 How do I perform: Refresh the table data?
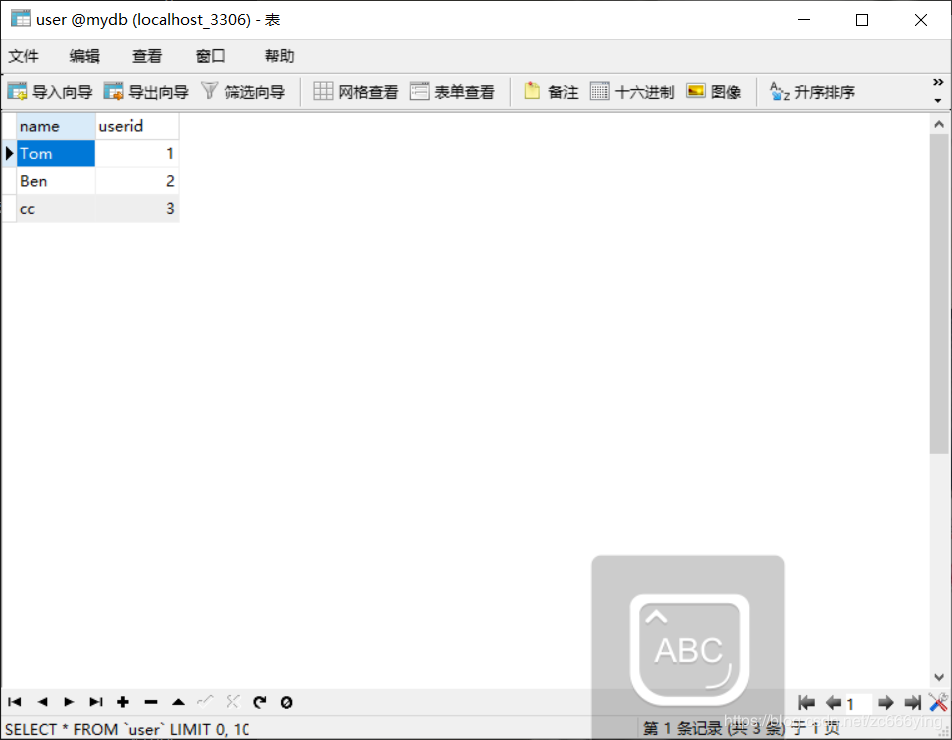260,702
